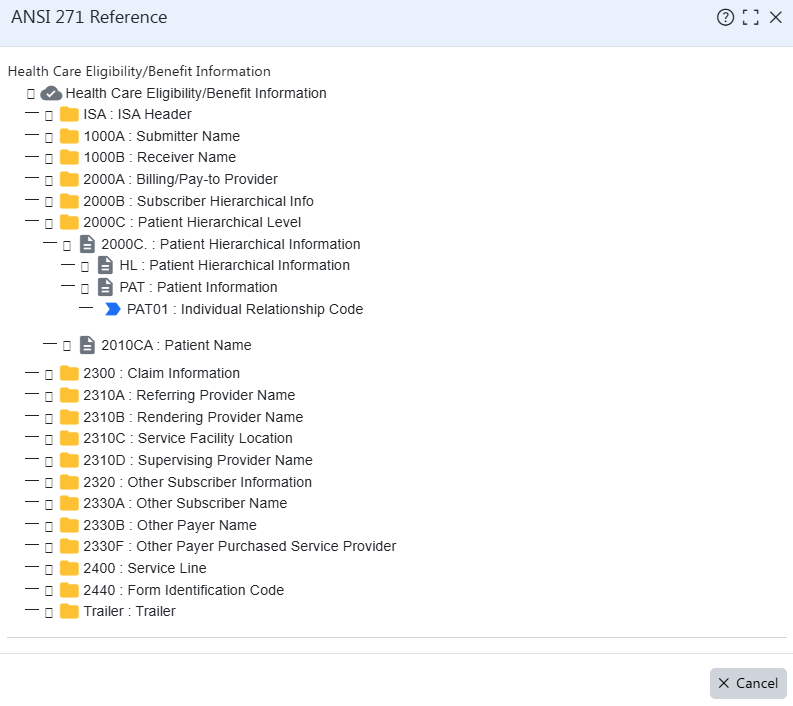Select '2300 : Claim Information' text
Screen dimensions: 793x706
161,373
